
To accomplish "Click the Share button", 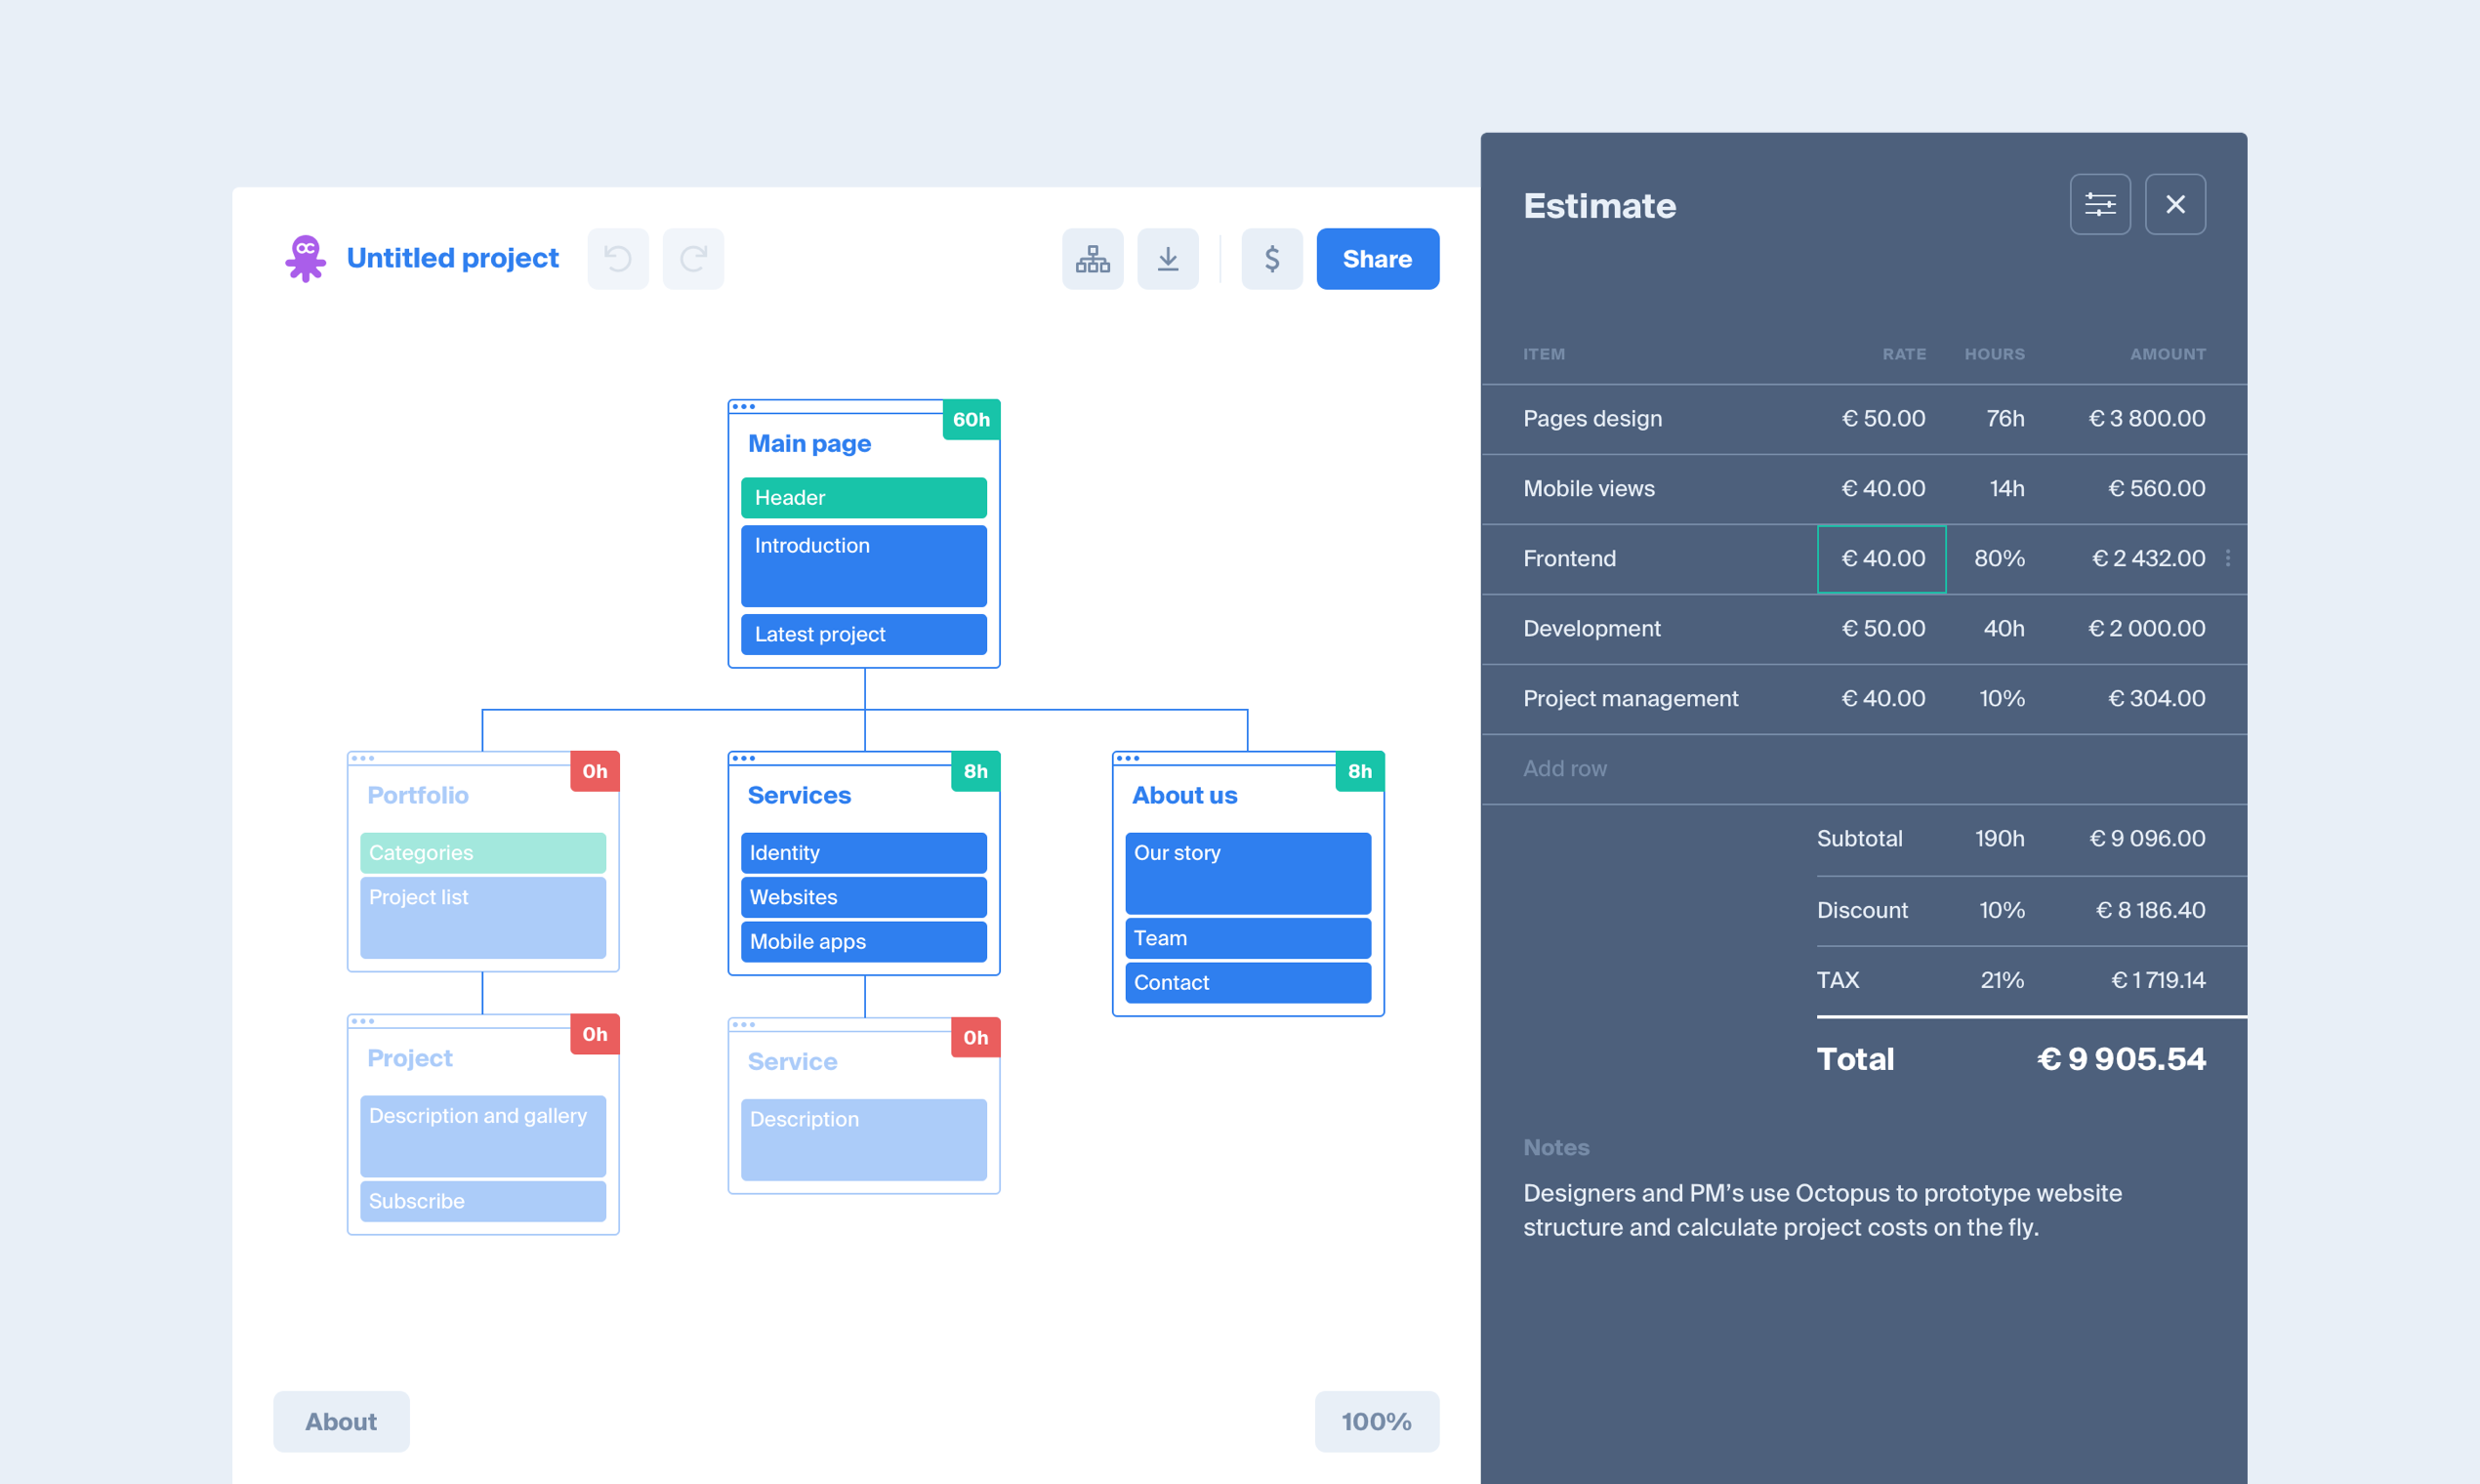I will [x=1377, y=259].
